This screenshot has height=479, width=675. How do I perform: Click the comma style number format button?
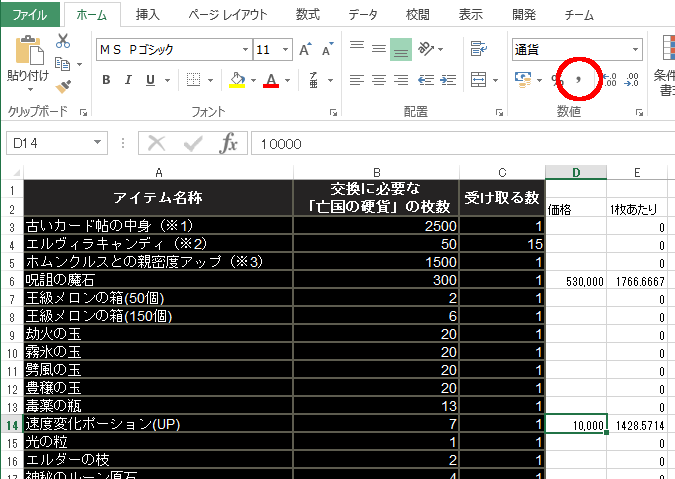(579, 79)
